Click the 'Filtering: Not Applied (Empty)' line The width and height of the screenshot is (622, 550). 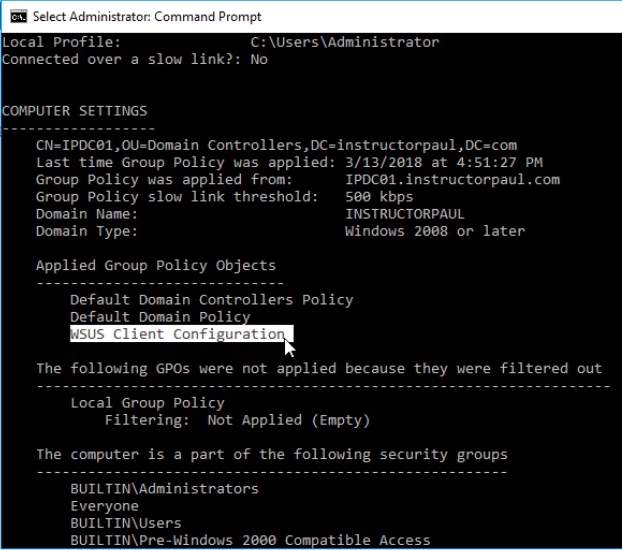(x=237, y=420)
